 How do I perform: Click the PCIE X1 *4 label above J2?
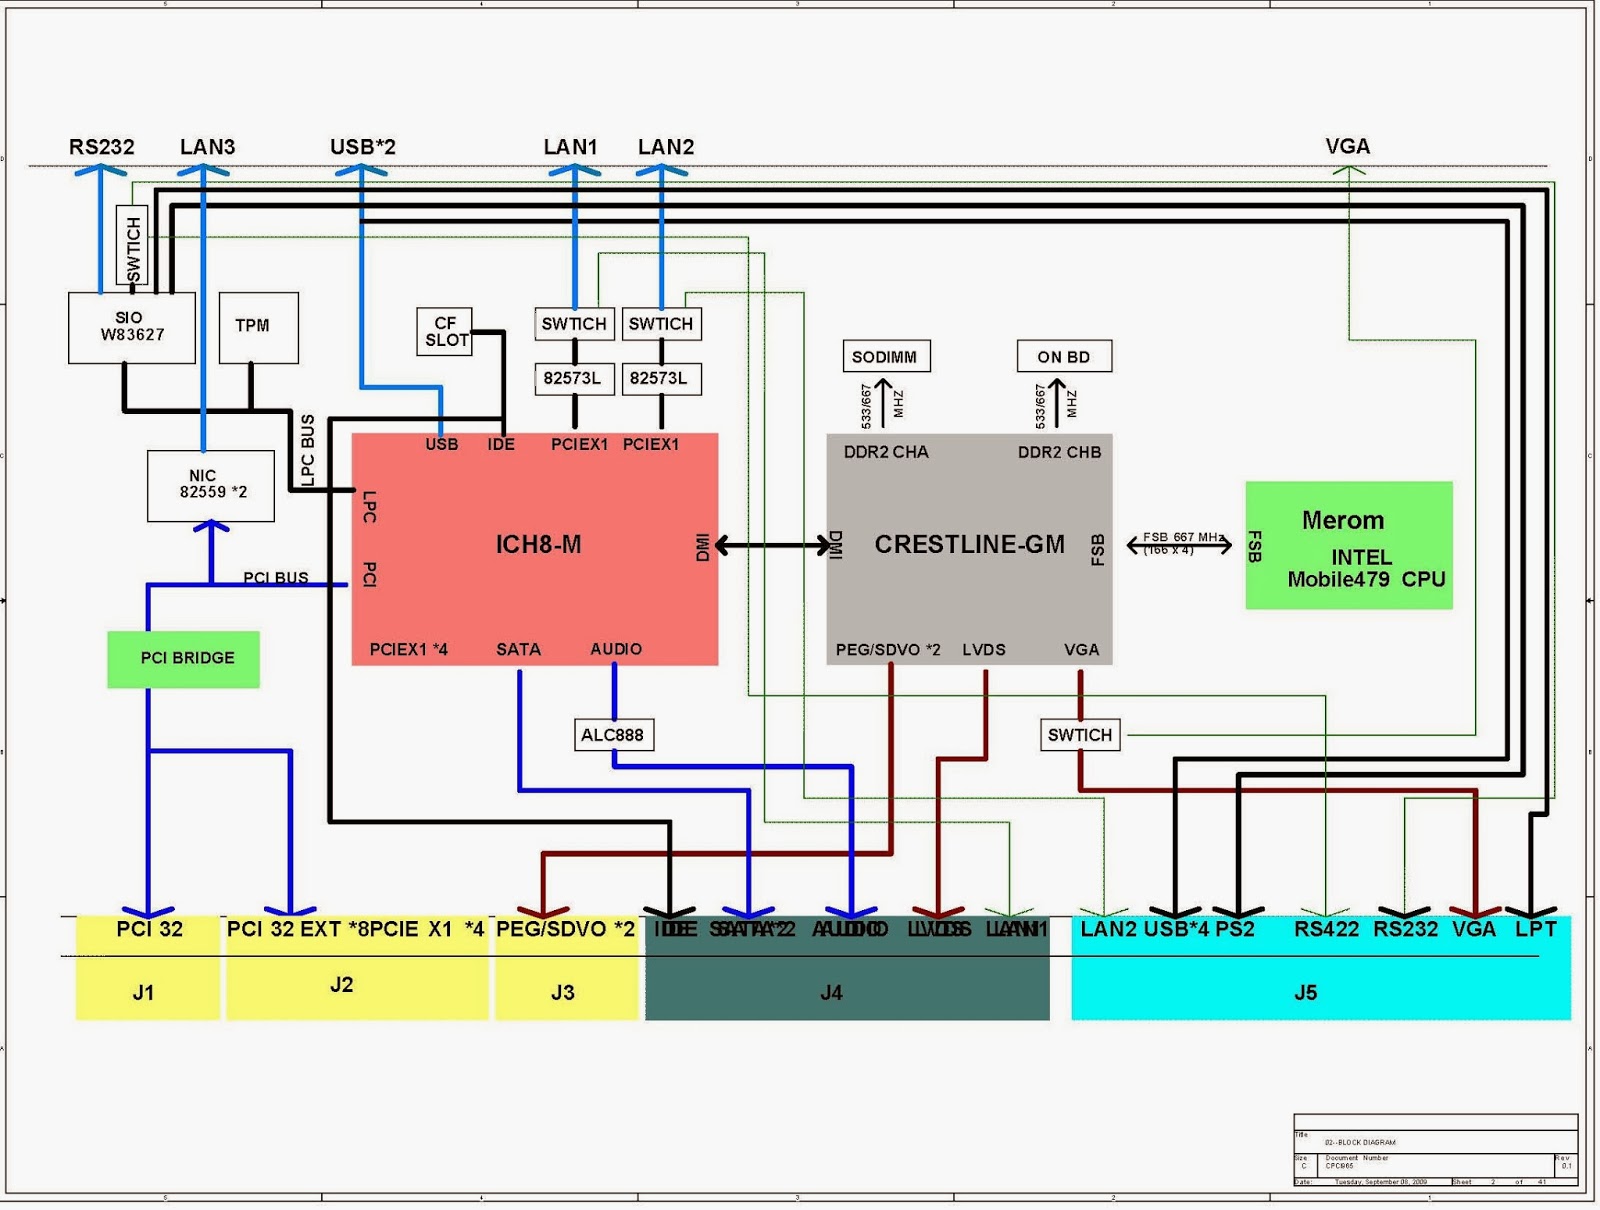pyautogui.click(x=427, y=929)
